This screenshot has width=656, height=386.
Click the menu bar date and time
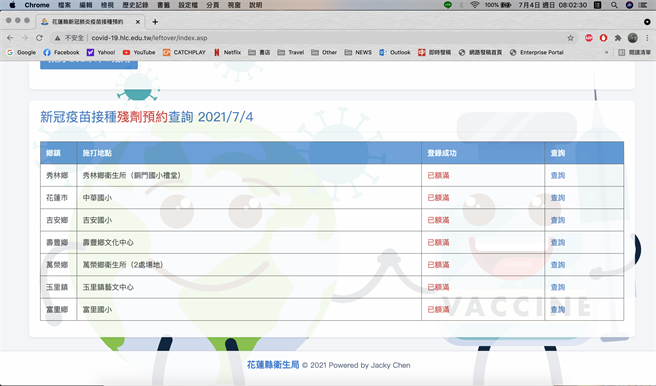point(553,5)
